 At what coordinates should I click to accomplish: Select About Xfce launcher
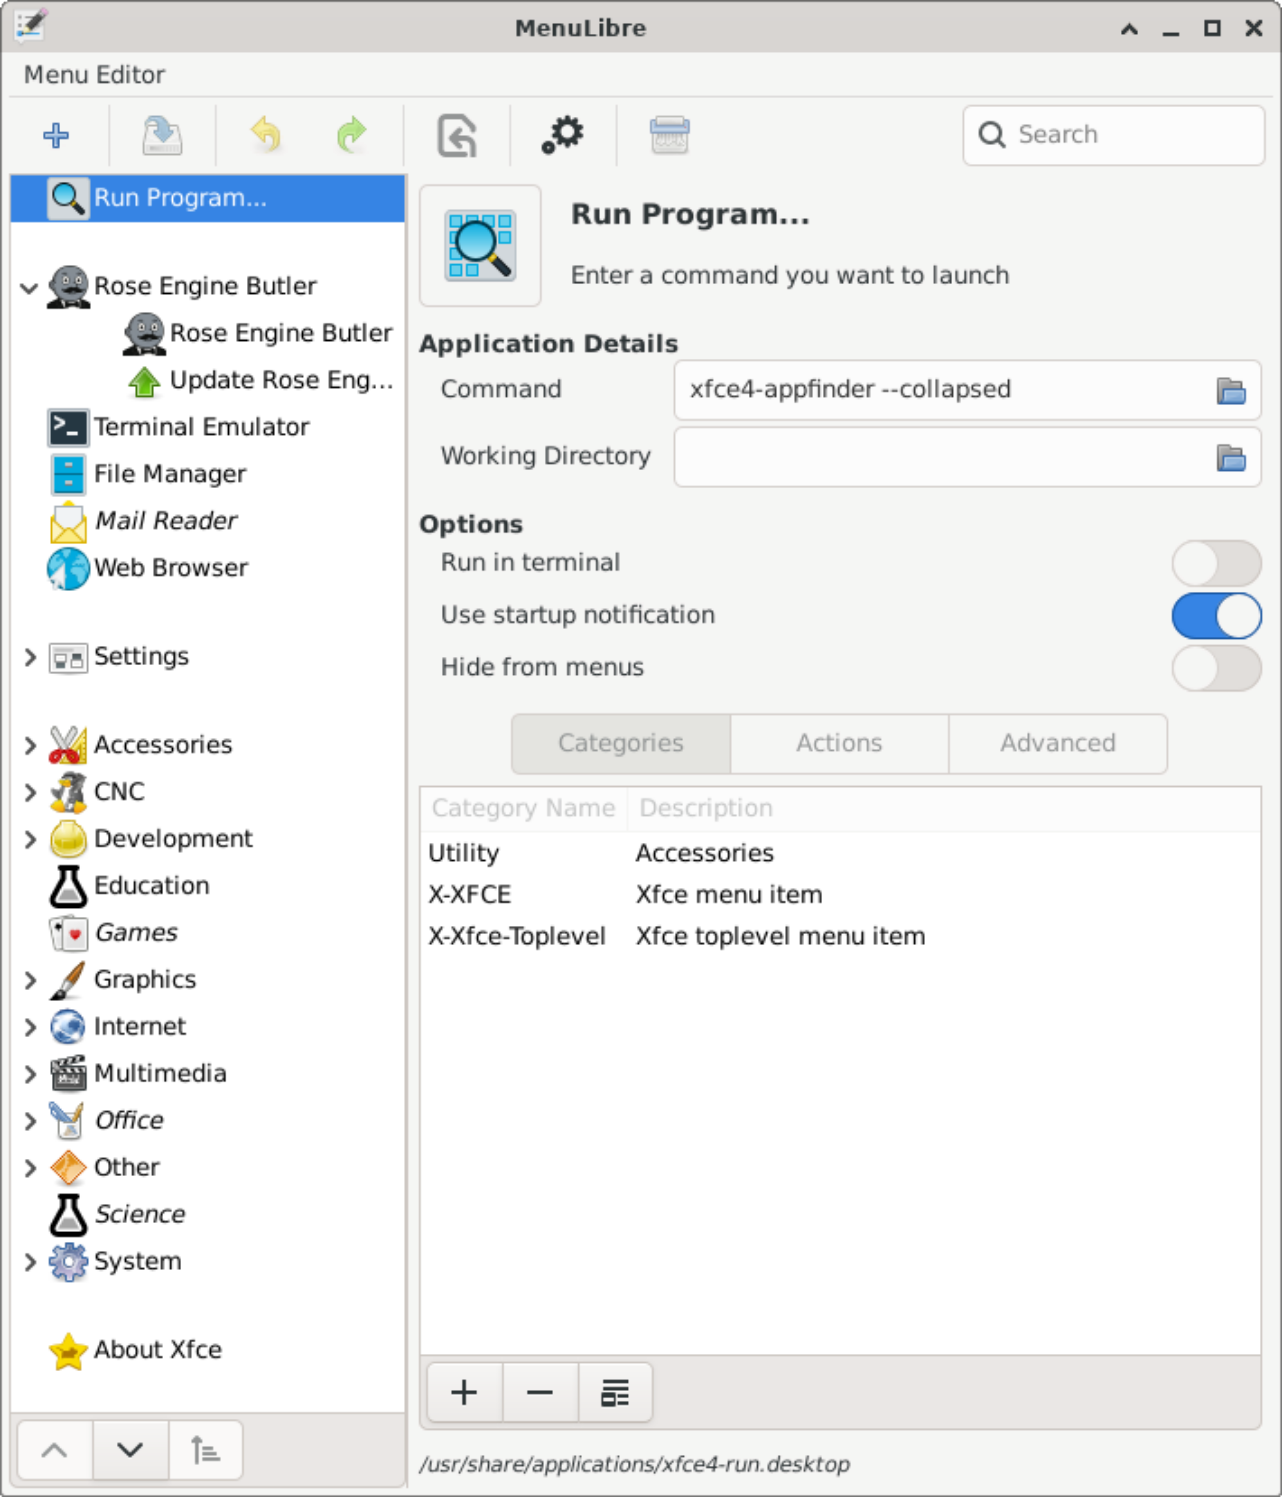(208, 1350)
